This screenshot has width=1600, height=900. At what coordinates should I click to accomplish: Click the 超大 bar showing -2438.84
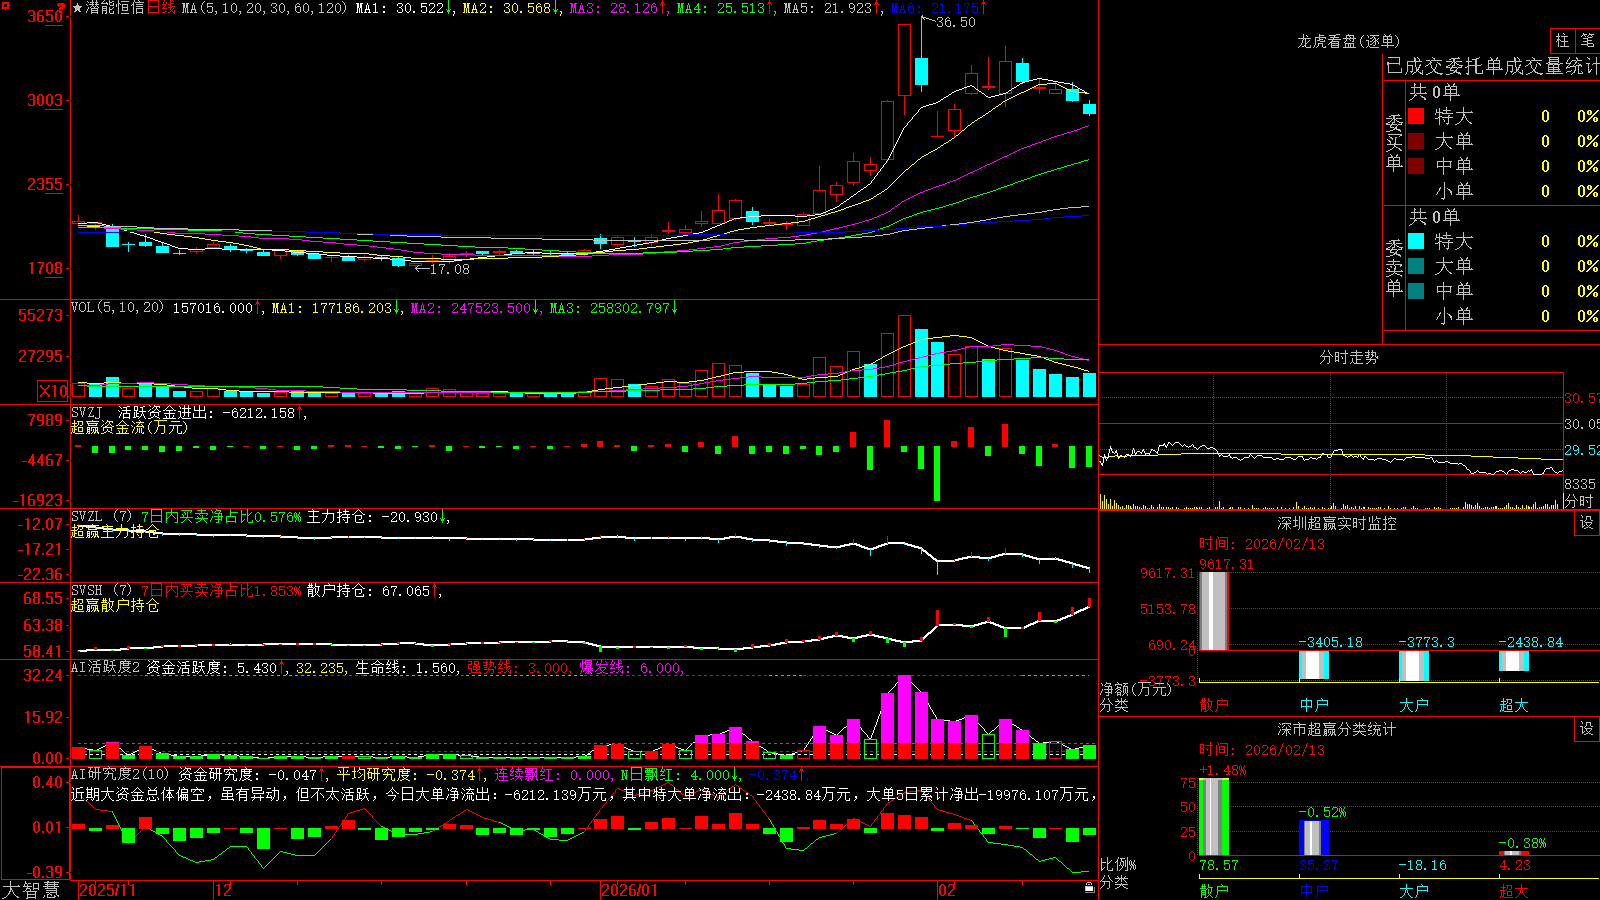1513,661
